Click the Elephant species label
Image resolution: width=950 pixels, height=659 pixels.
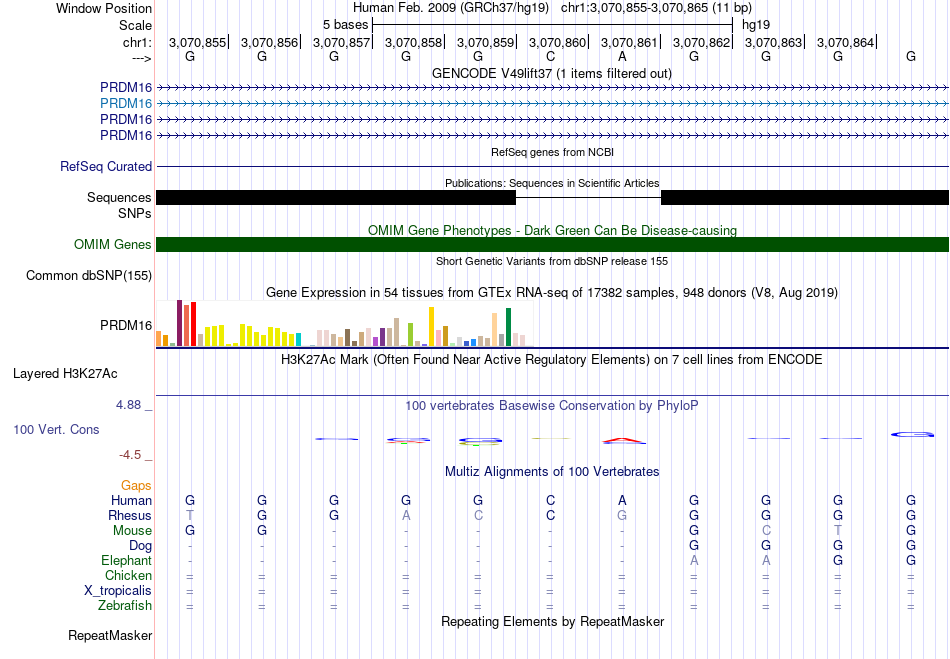click(126, 560)
